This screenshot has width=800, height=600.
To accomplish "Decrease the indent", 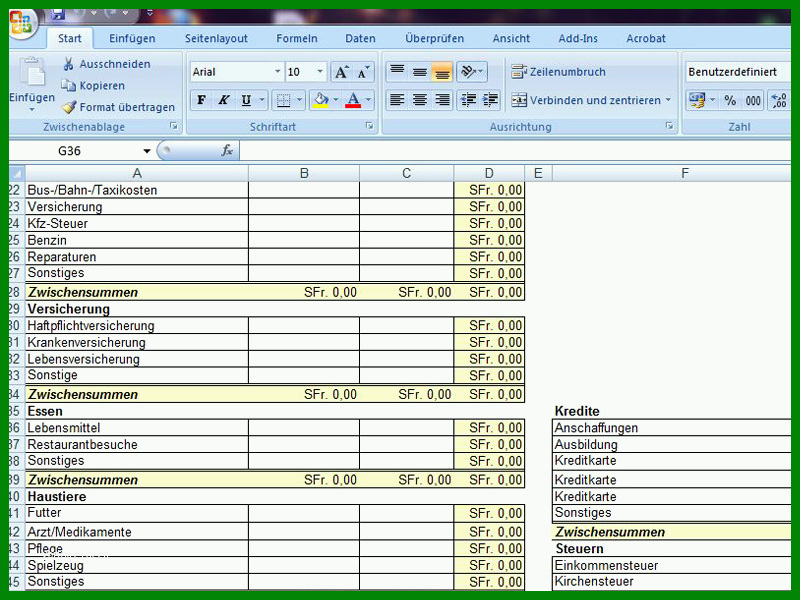I will point(468,99).
